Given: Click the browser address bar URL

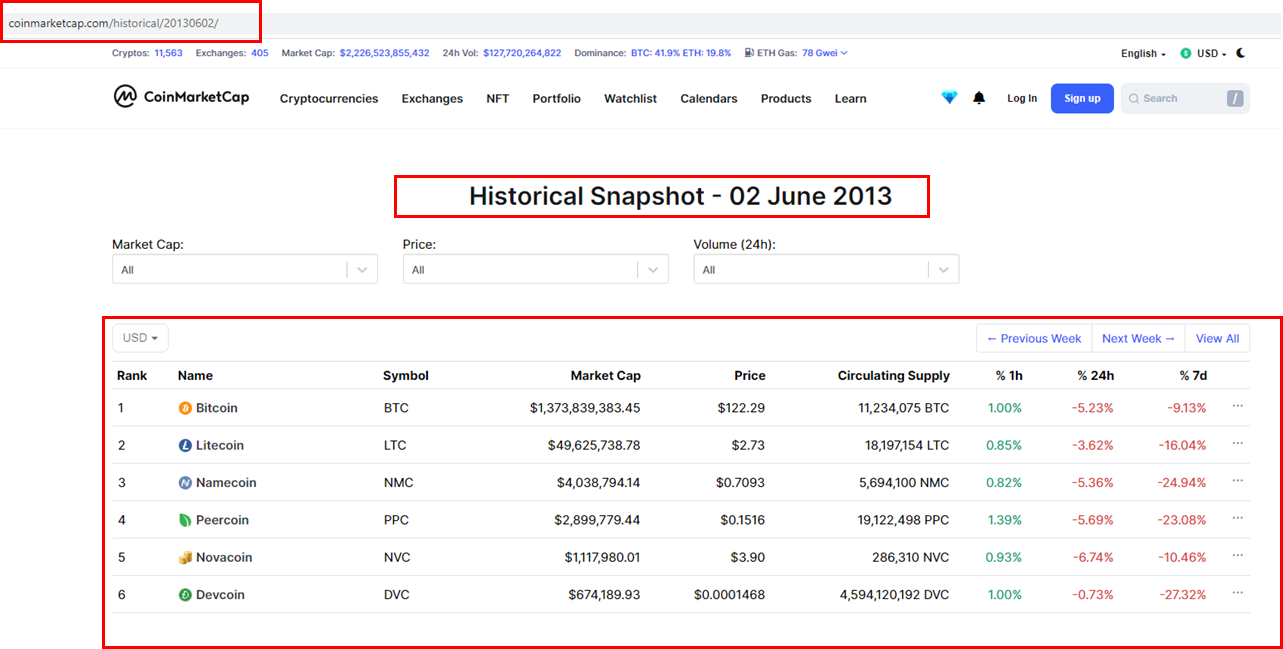Looking at the screenshot, I should click(113, 22).
